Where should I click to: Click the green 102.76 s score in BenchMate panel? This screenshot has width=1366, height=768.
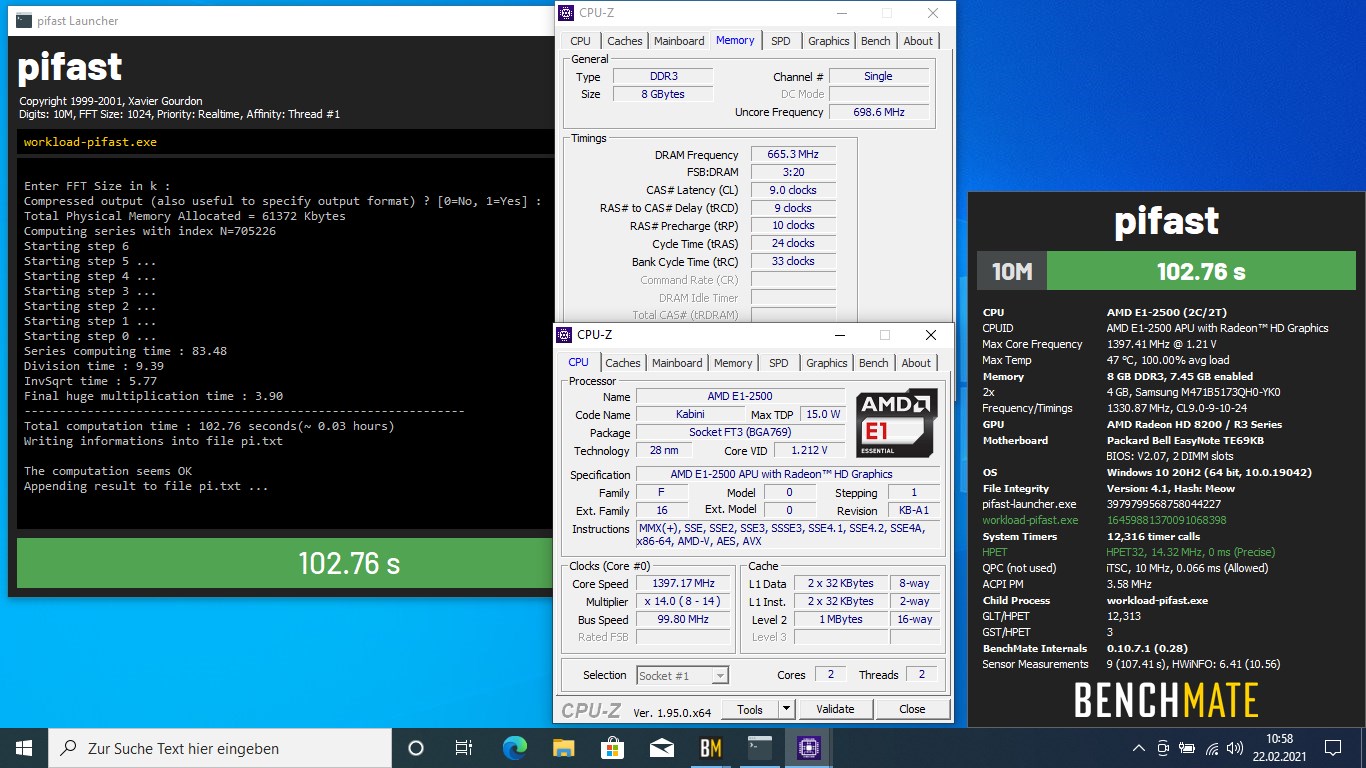coord(1201,271)
